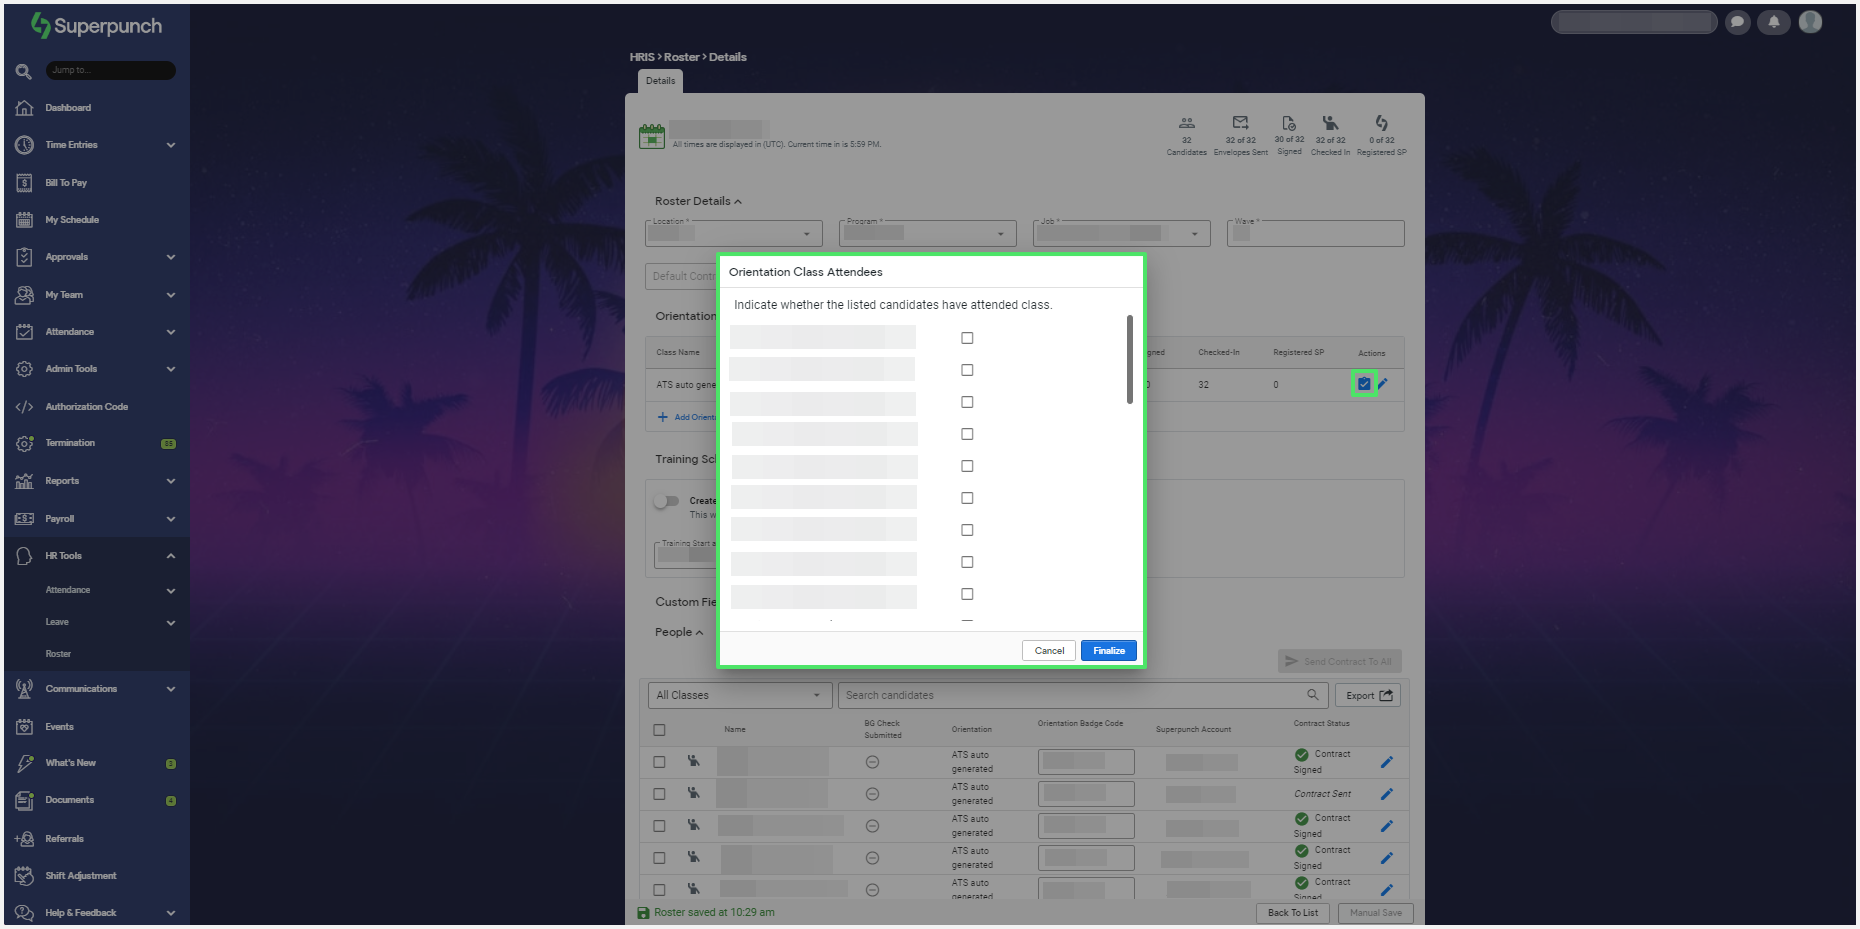Click the Envelopes Sent mail icon
Image resolution: width=1860 pixels, height=929 pixels.
(1240, 123)
